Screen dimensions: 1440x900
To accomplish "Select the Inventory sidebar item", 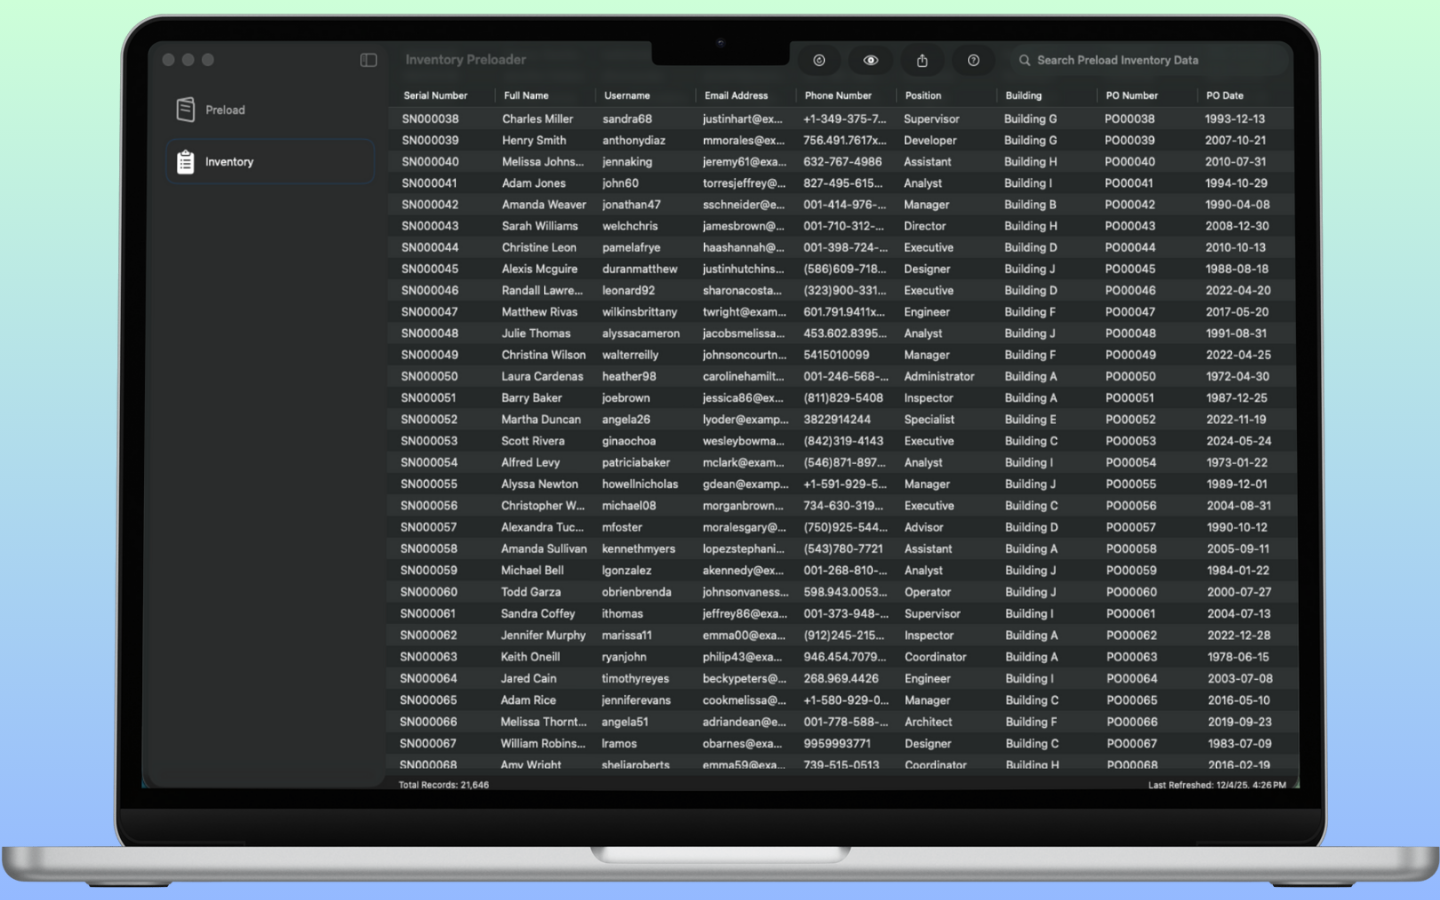I will (229, 162).
